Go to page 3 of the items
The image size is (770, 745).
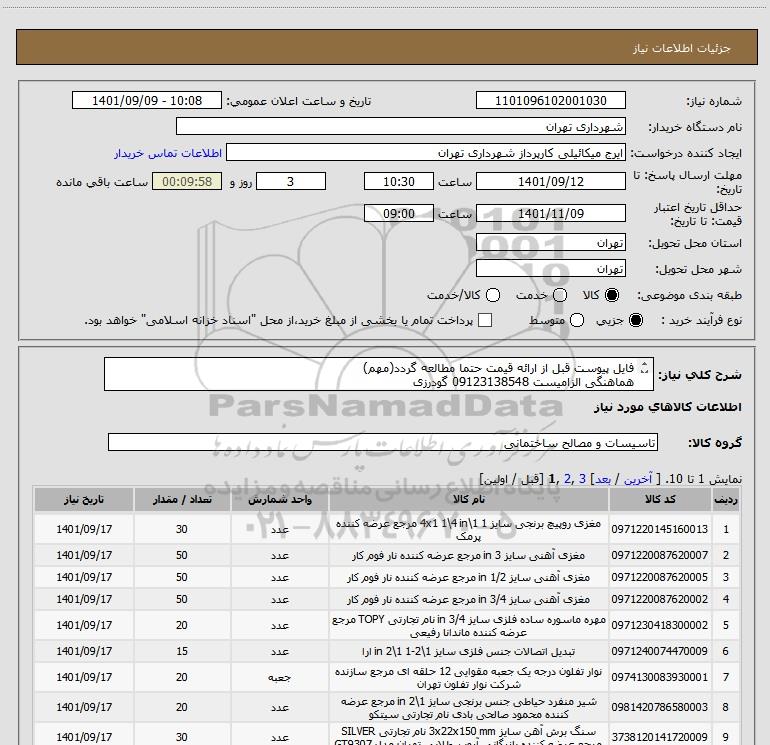[x=582, y=478]
